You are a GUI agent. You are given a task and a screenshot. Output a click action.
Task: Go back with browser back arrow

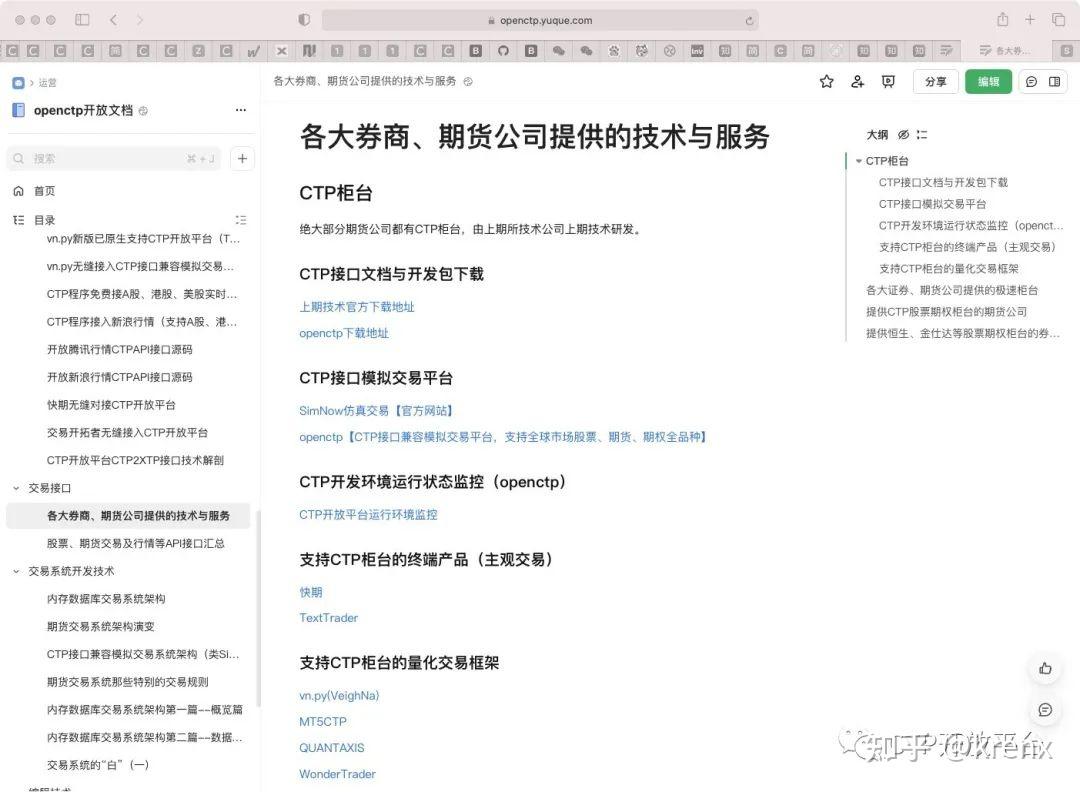coord(113,20)
